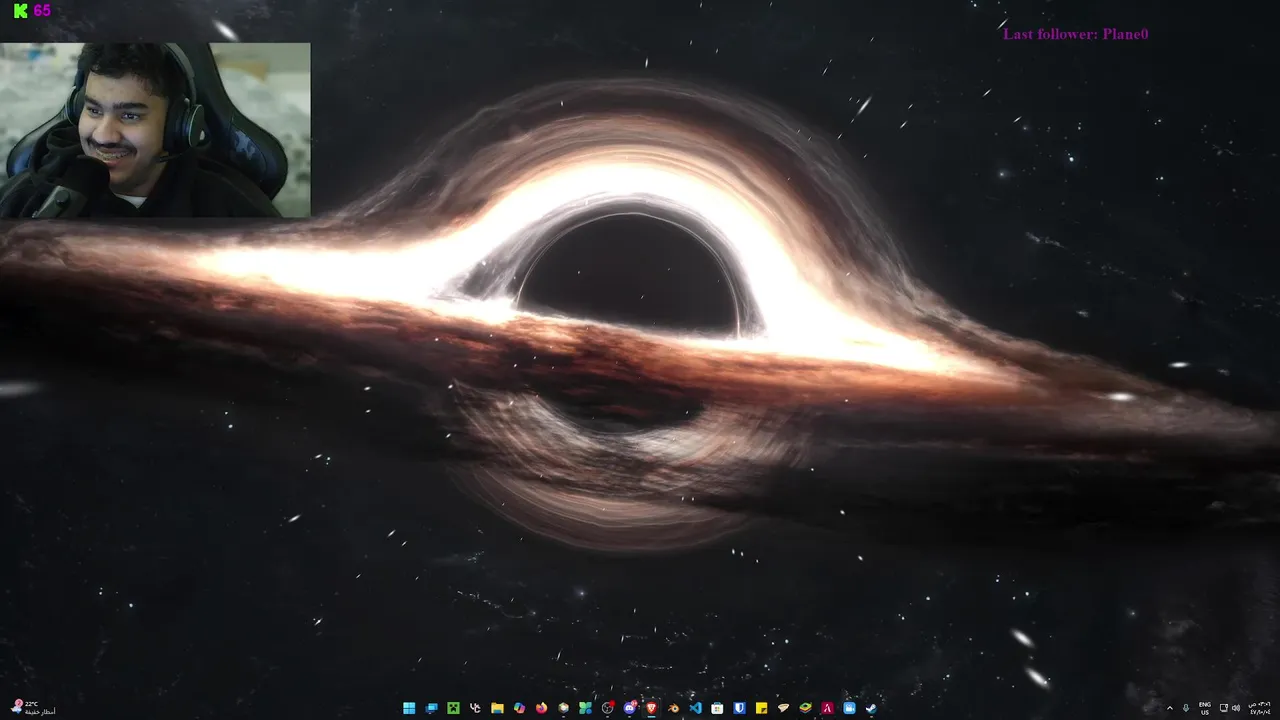Image resolution: width=1280 pixels, height=720 pixels.
Task: Click the streamer webcam overlay
Action: 155,130
